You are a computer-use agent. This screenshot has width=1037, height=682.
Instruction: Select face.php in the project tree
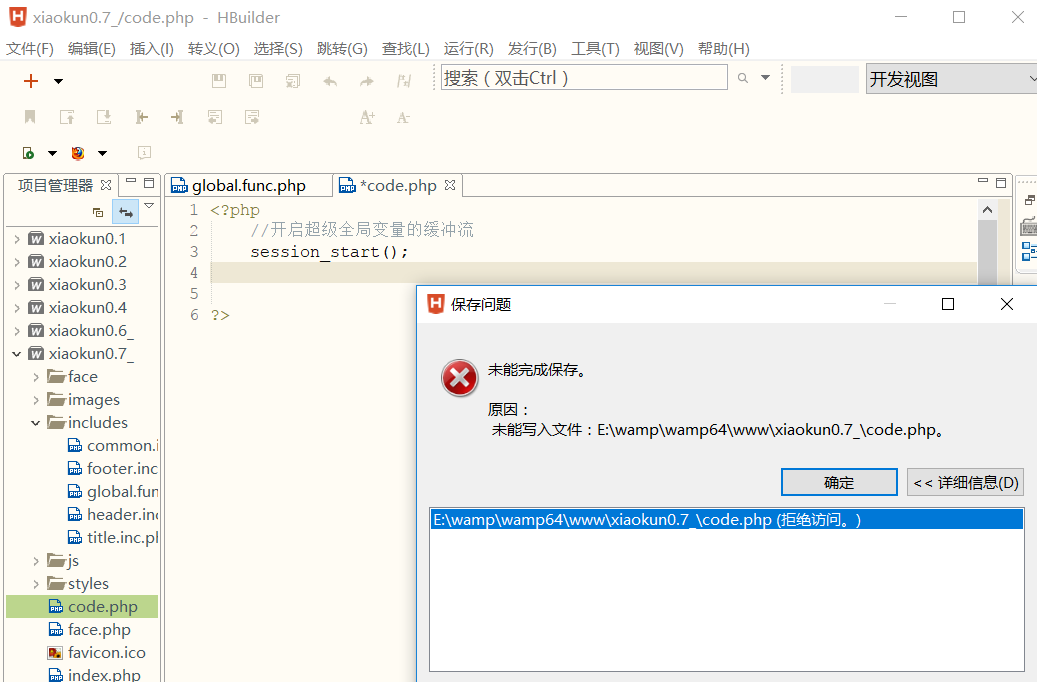tap(99, 630)
